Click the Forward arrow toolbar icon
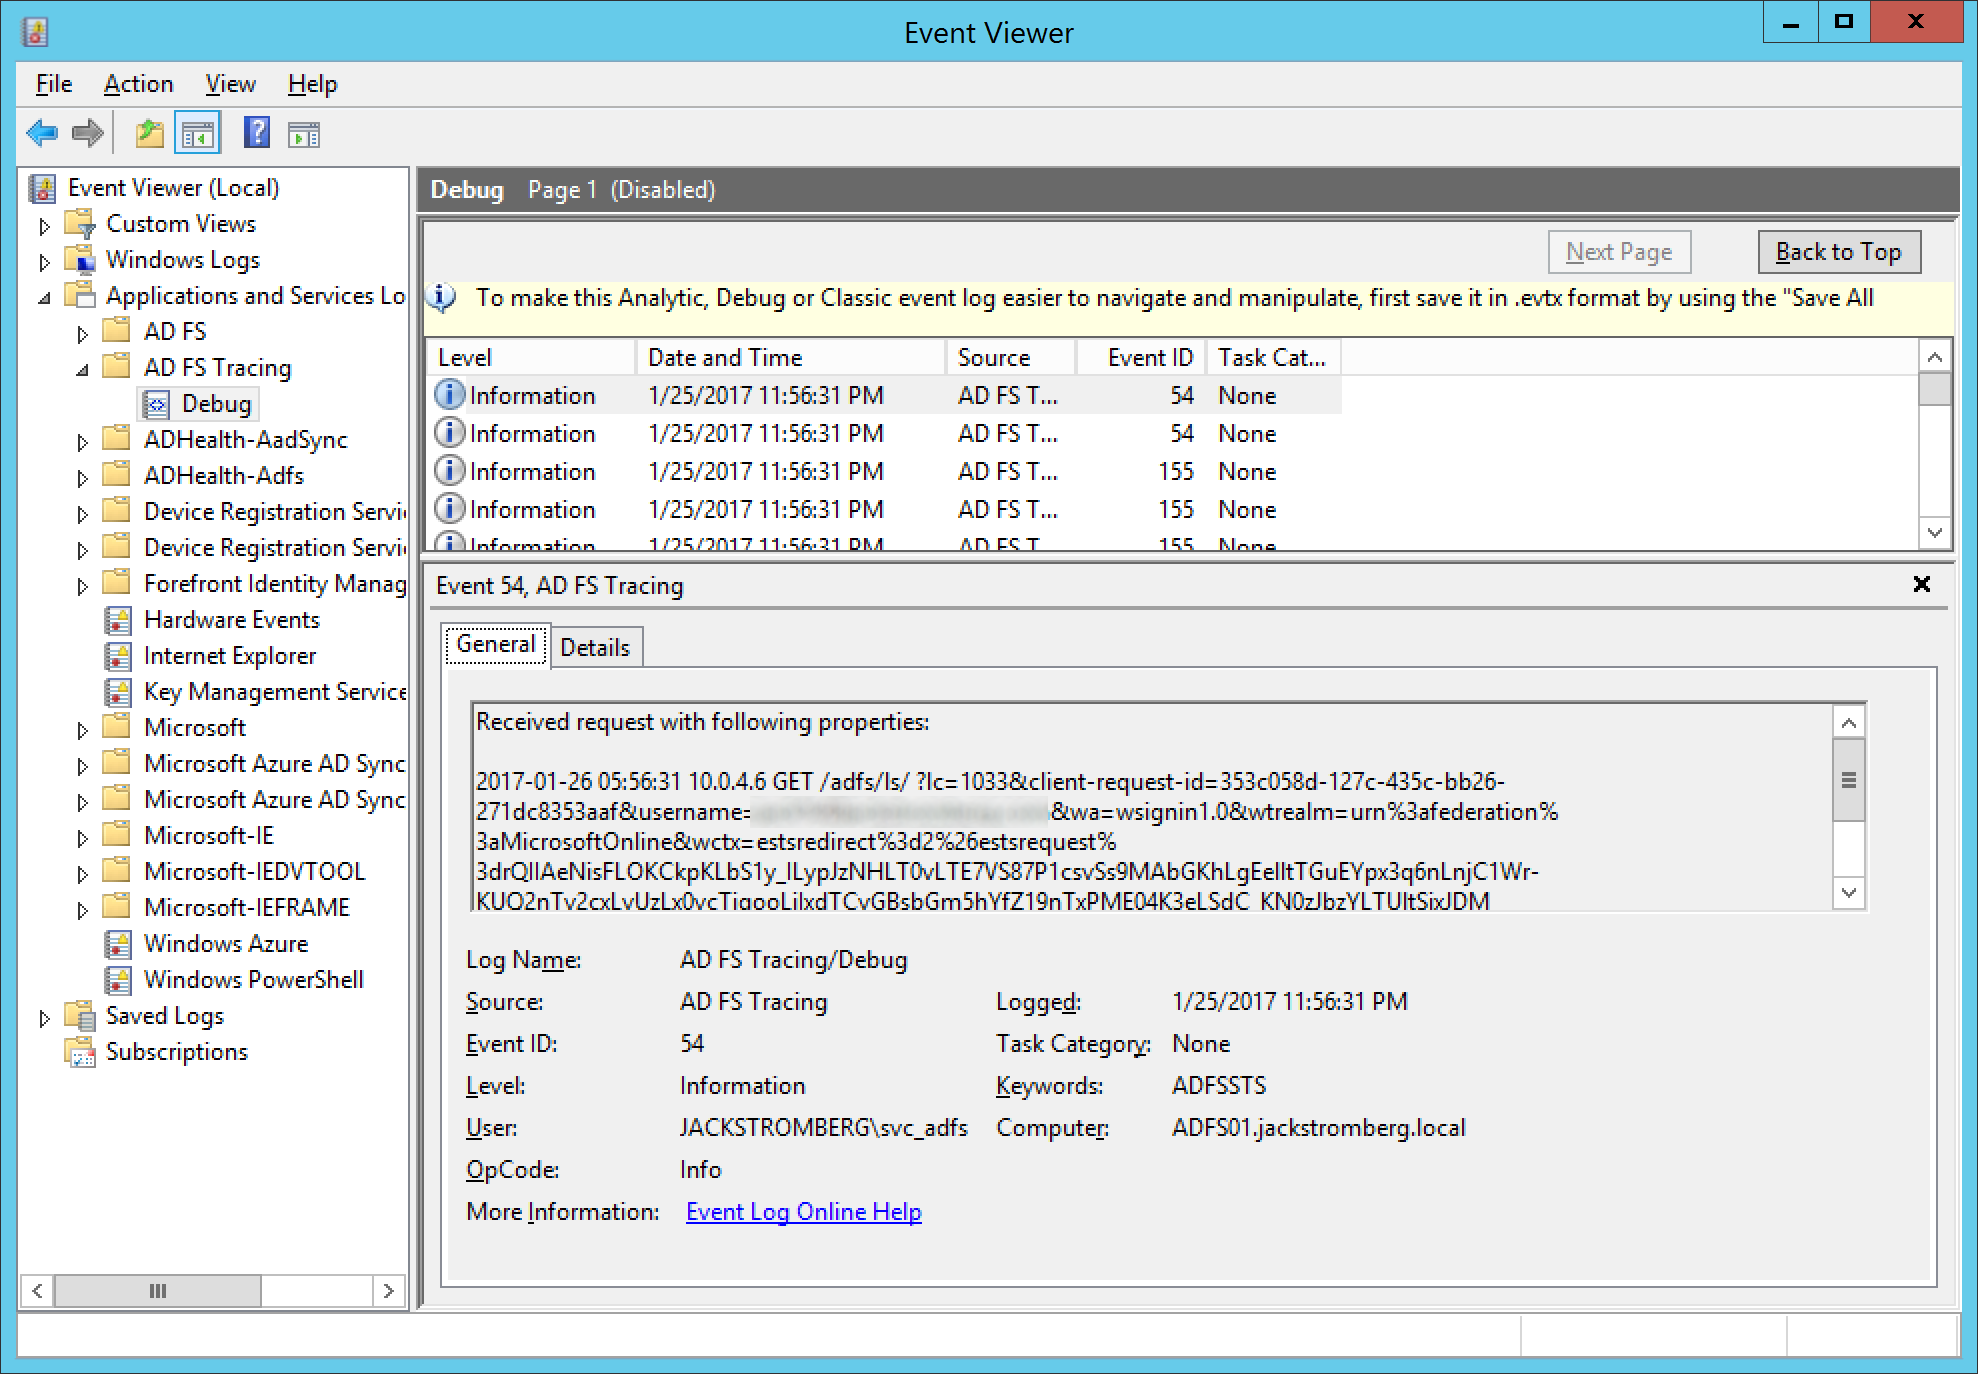1978x1374 pixels. click(88, 133)
